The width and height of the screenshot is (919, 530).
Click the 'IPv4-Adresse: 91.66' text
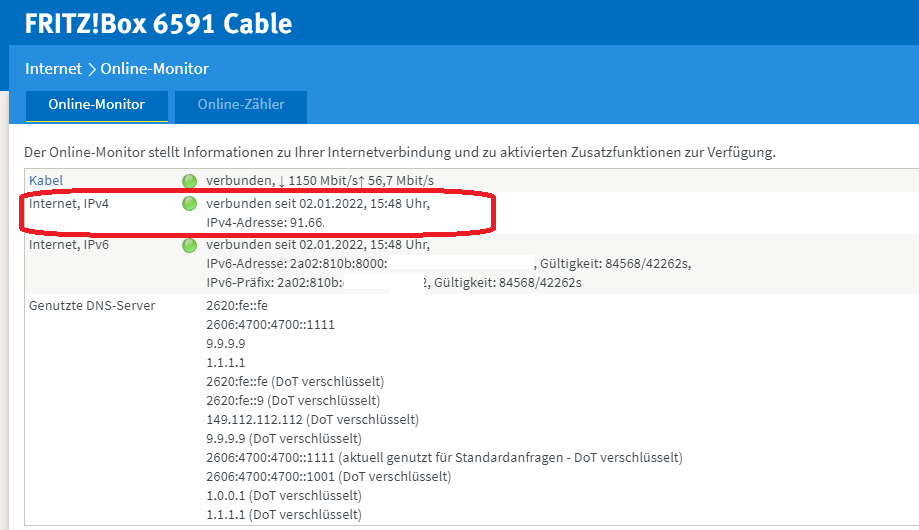[265, 223]
